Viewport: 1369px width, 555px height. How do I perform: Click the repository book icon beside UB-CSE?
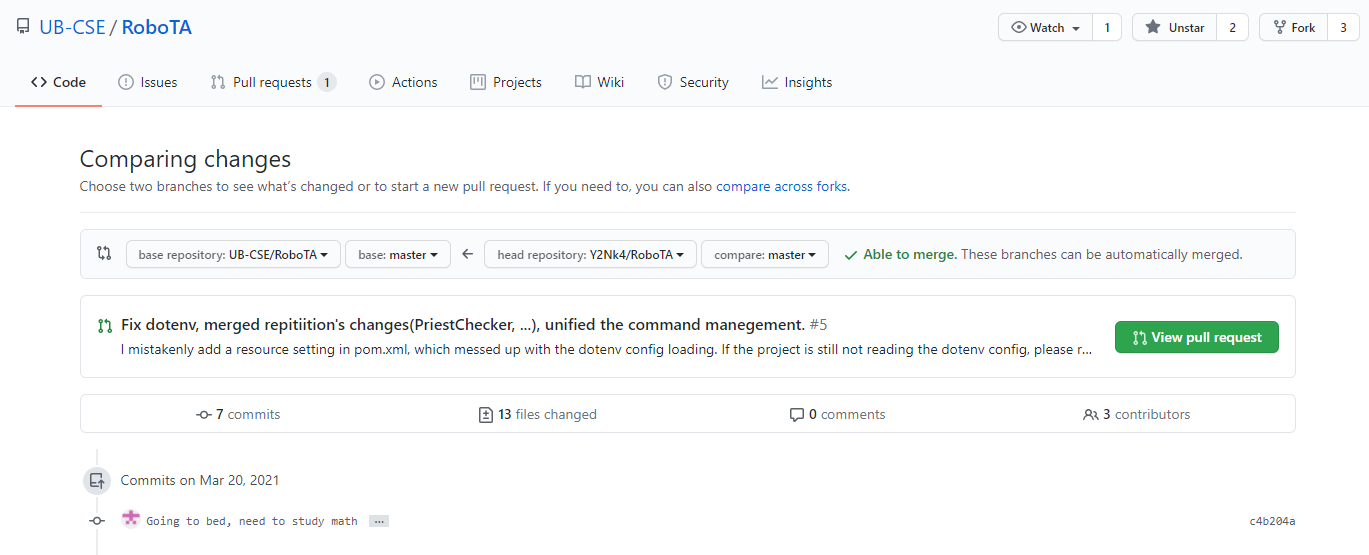(x=23, y=27)
